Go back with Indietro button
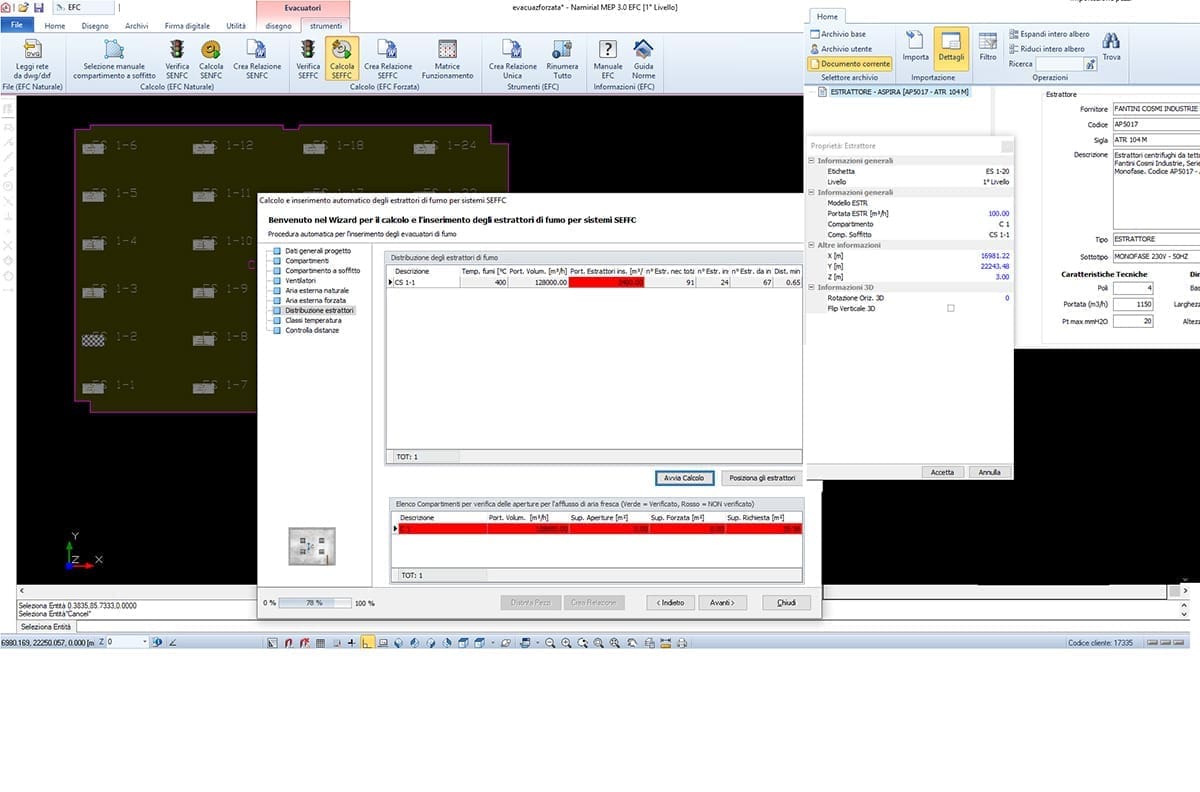1200x792 pixels. pos(671,603)
